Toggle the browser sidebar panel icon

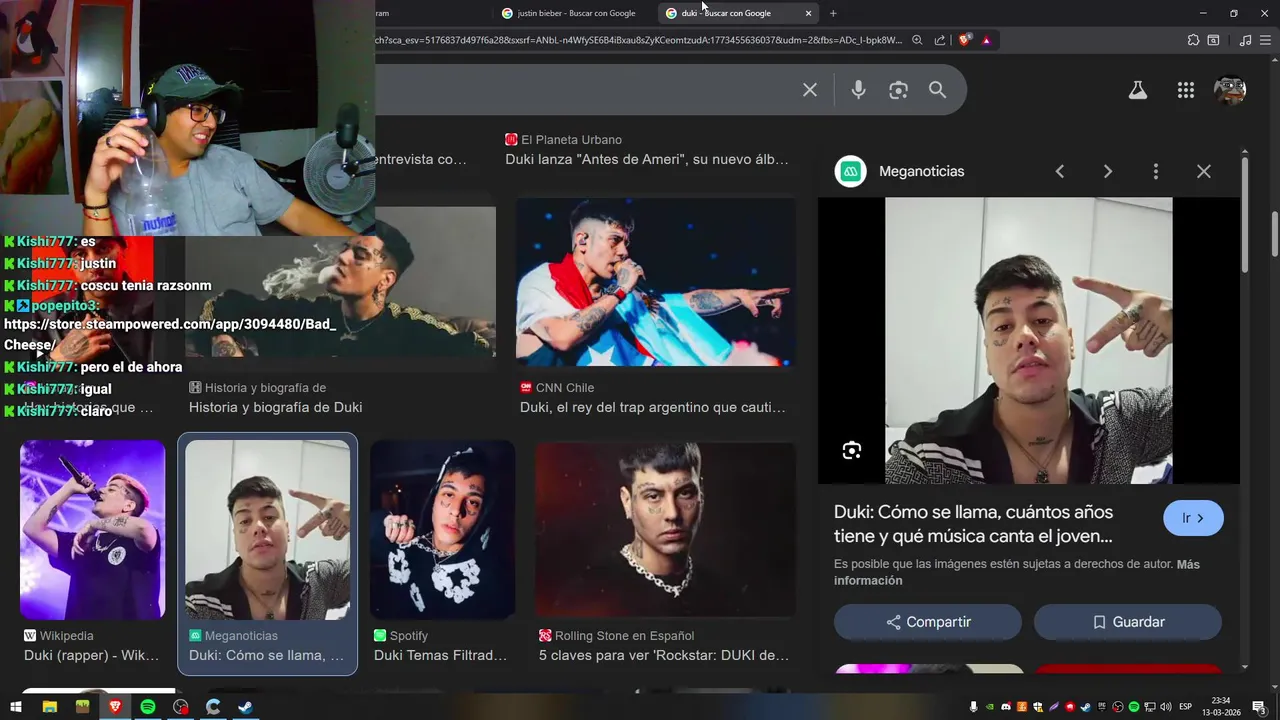pyautogui.click(x=1213, y=40)
